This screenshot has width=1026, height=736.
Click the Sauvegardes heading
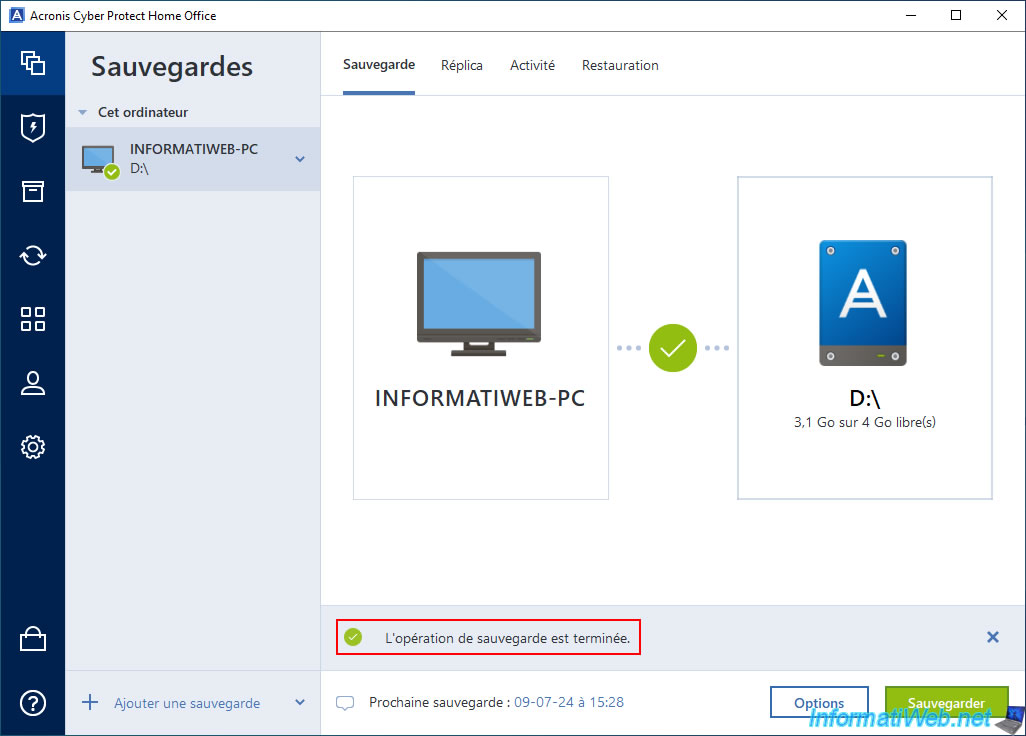click(172, 67)
